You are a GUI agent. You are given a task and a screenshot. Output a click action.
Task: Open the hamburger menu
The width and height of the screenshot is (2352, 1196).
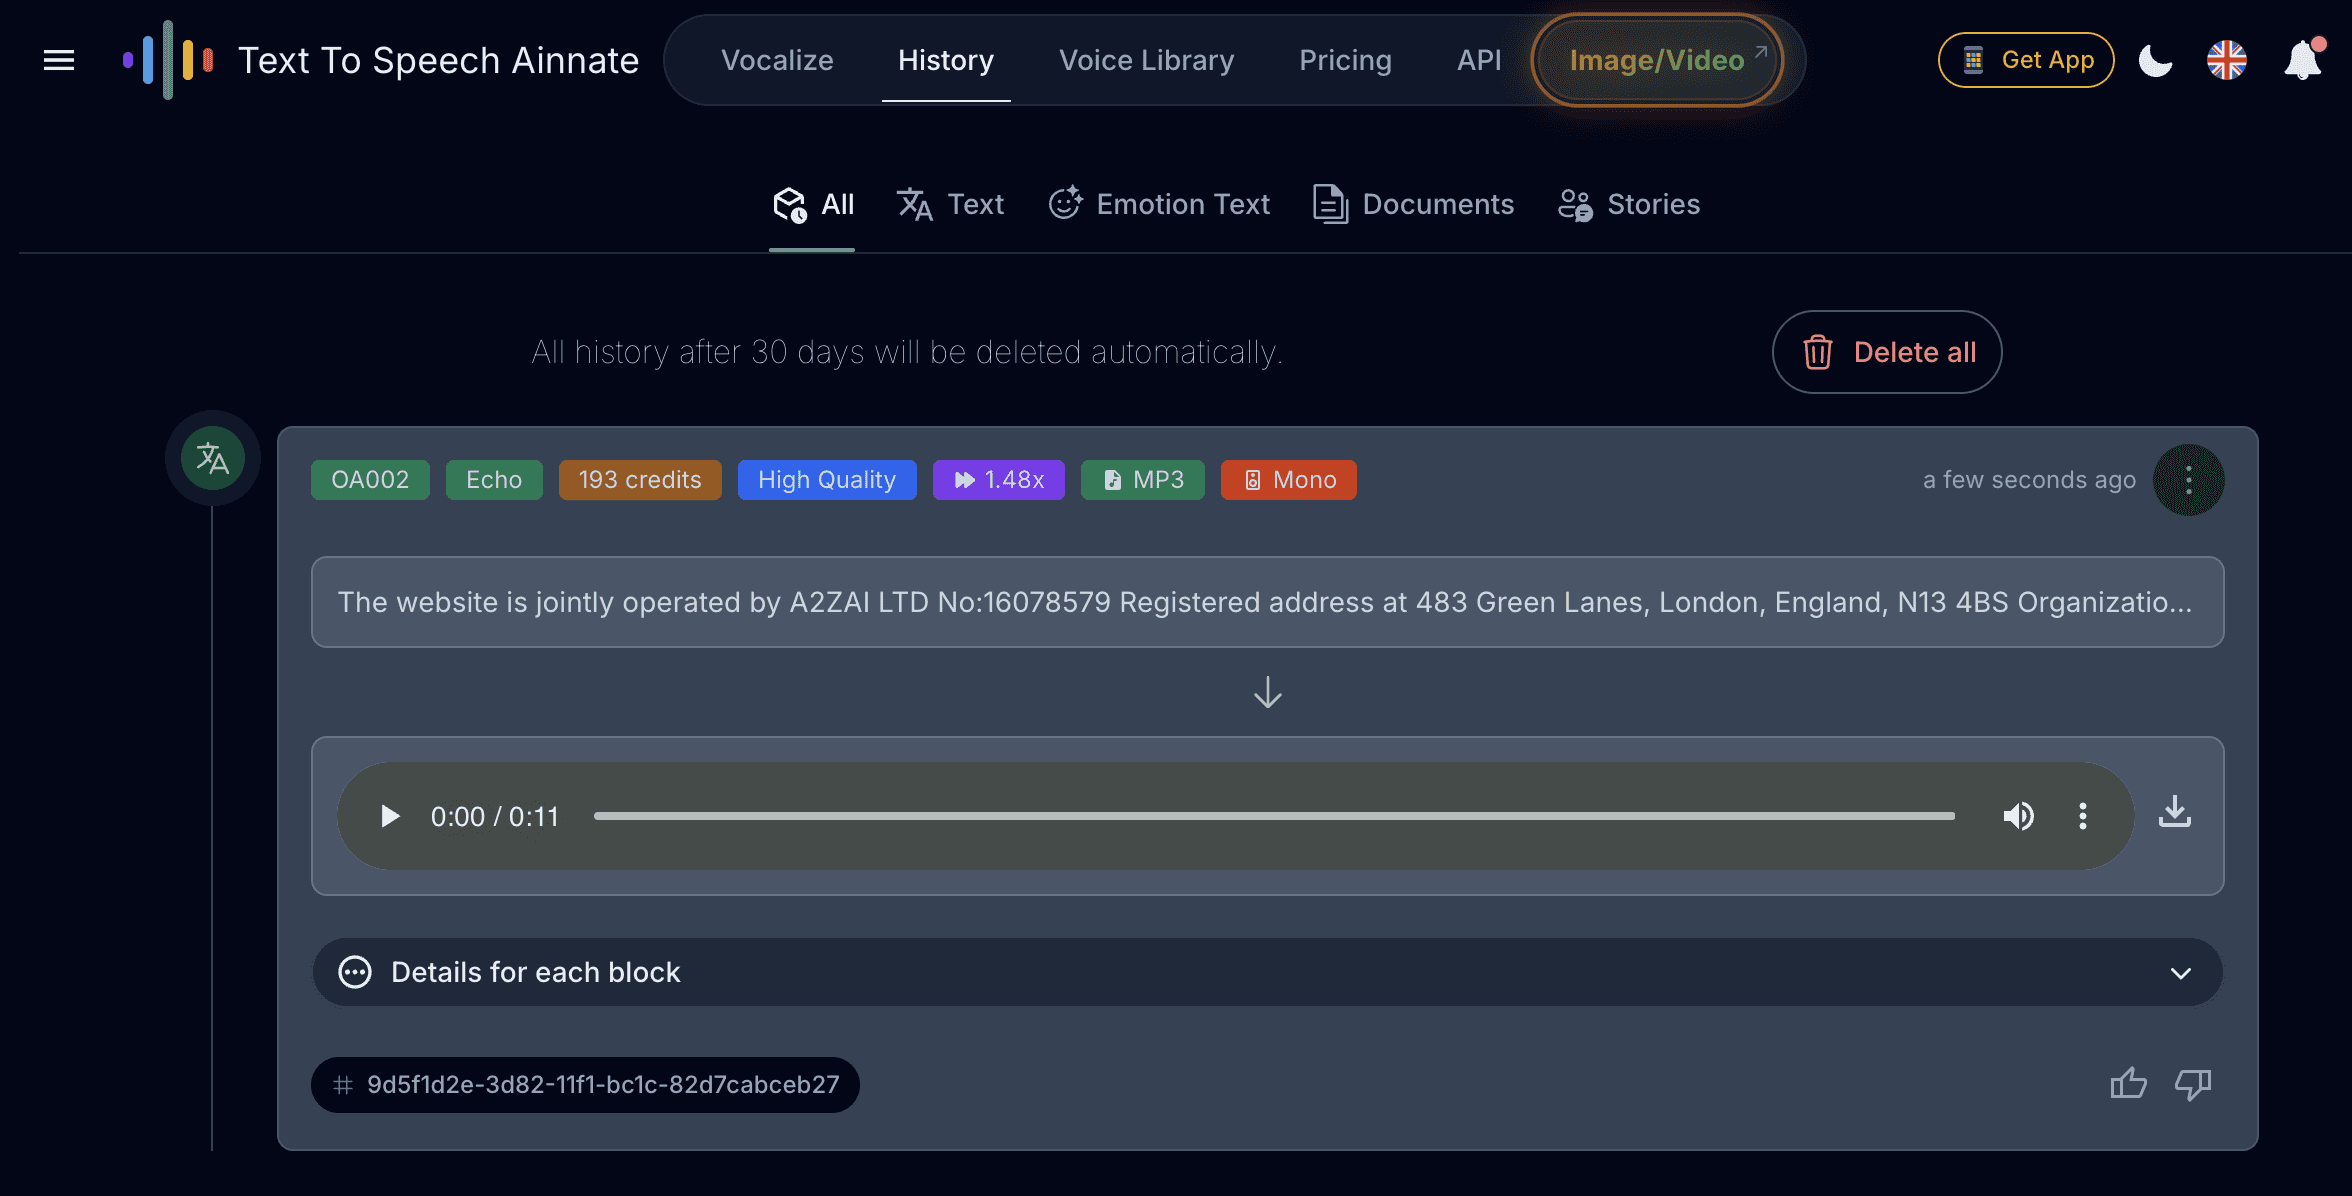click(59, 60)
